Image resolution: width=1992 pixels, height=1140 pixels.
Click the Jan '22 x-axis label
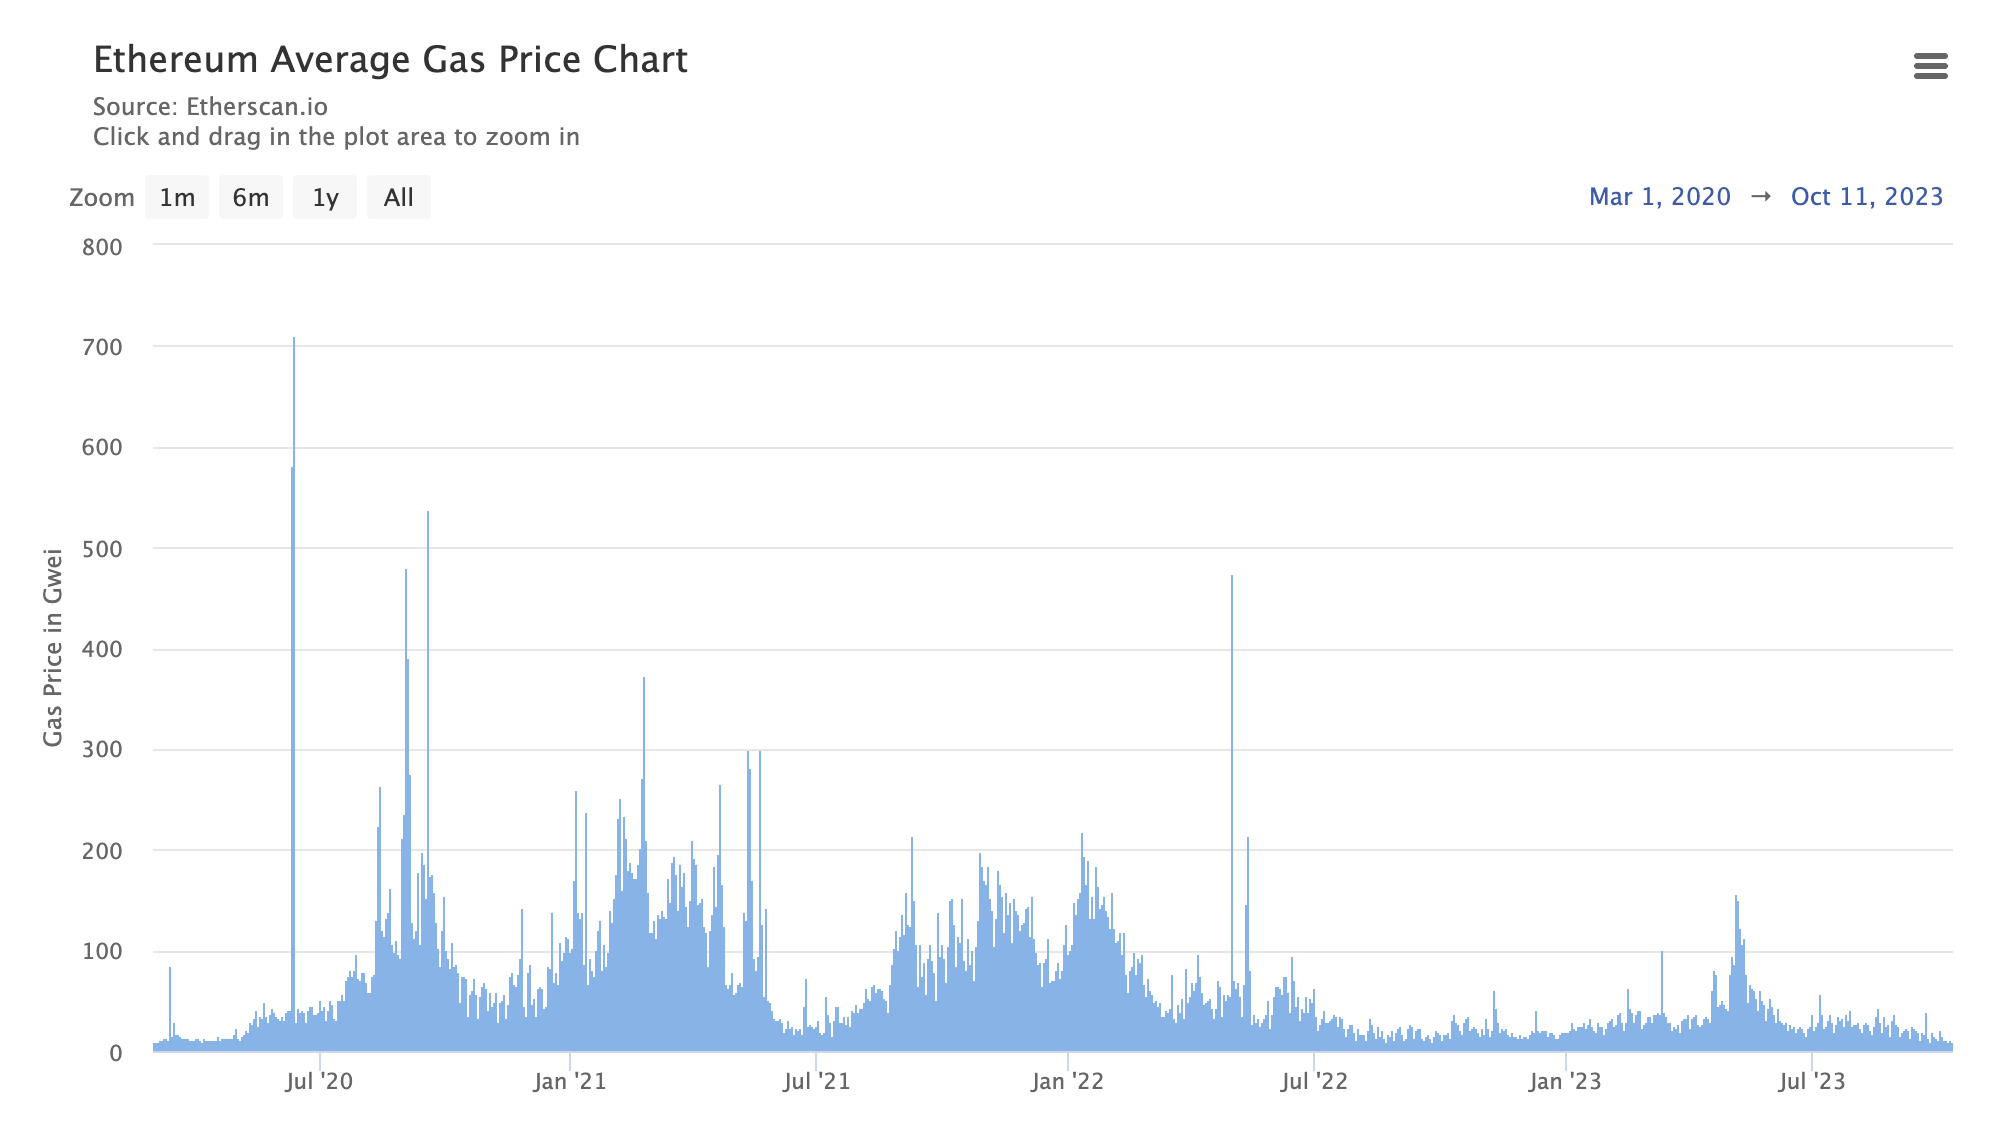coord(1067,1081)
